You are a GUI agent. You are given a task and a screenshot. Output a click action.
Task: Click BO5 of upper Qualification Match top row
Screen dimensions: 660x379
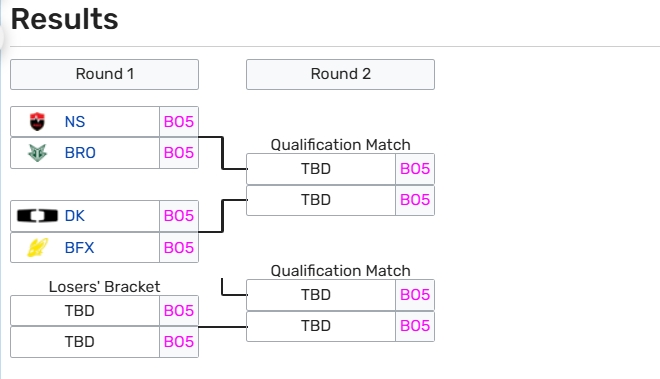[x=415, y=169]
